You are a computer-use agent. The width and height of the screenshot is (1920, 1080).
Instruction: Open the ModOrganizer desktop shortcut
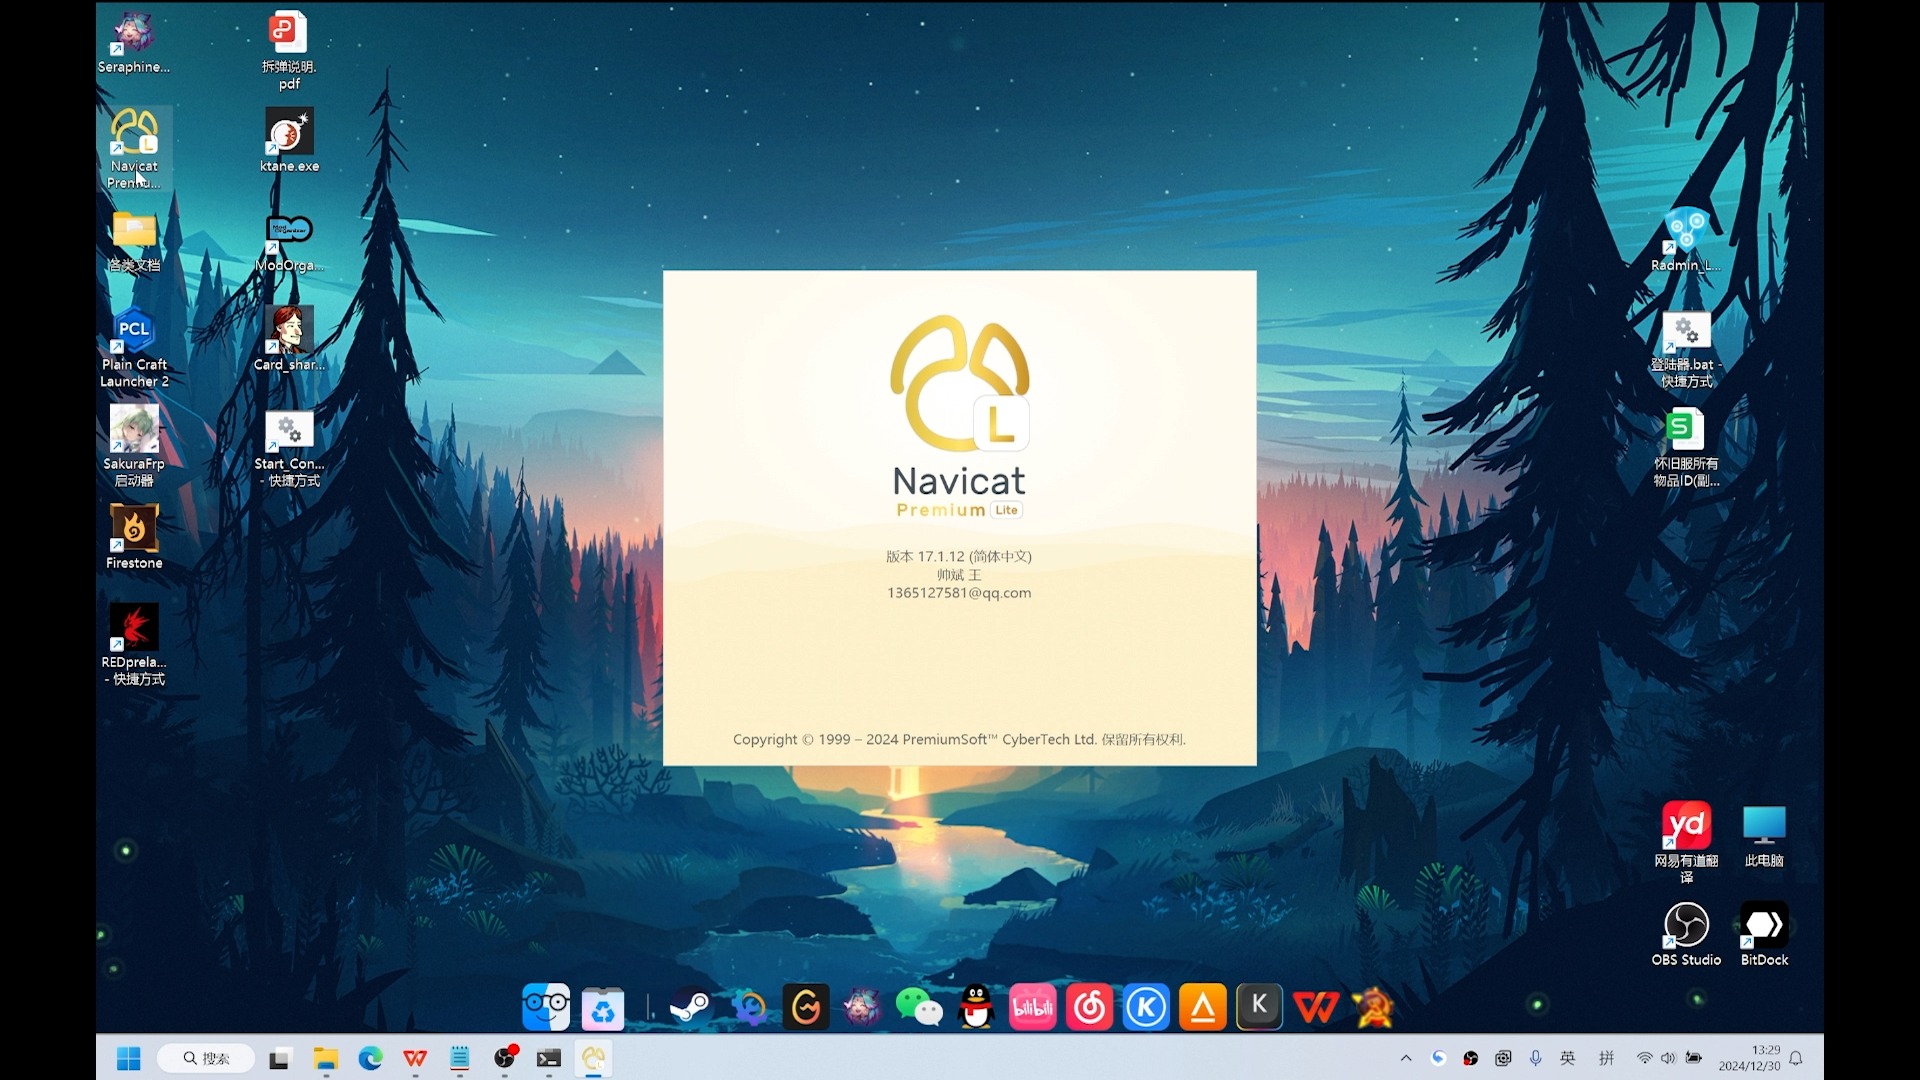pyautogui.click(x=289, y=241)
